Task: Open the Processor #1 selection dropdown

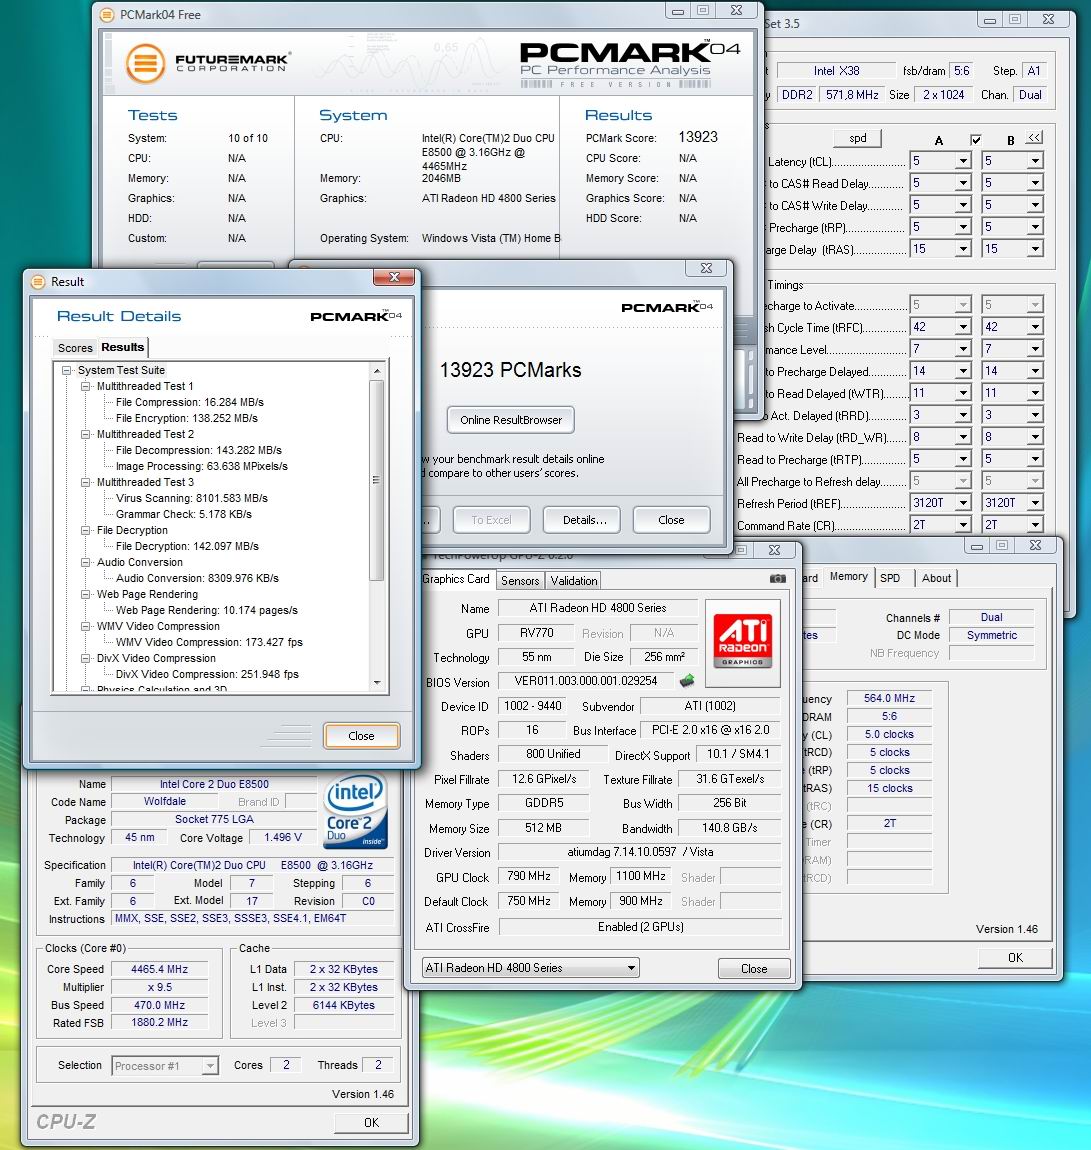Action: [x=210, y=1066]
